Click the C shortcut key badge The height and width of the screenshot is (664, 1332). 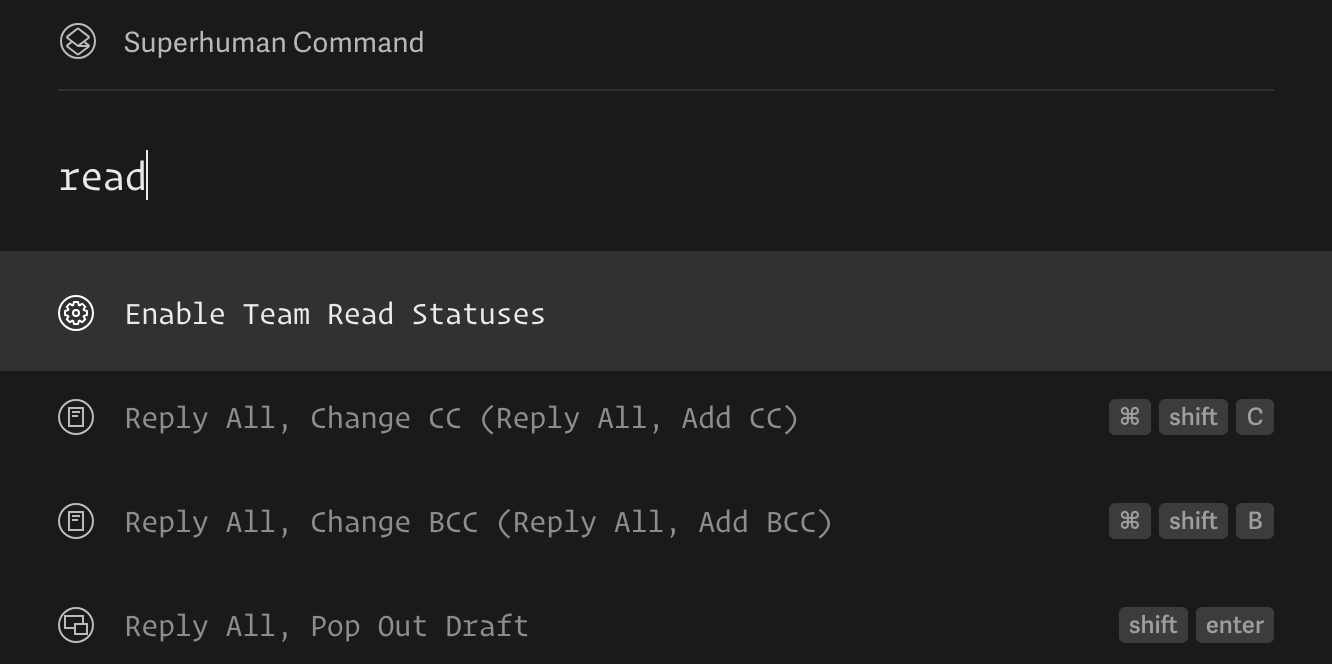[x=1255, y=417]
